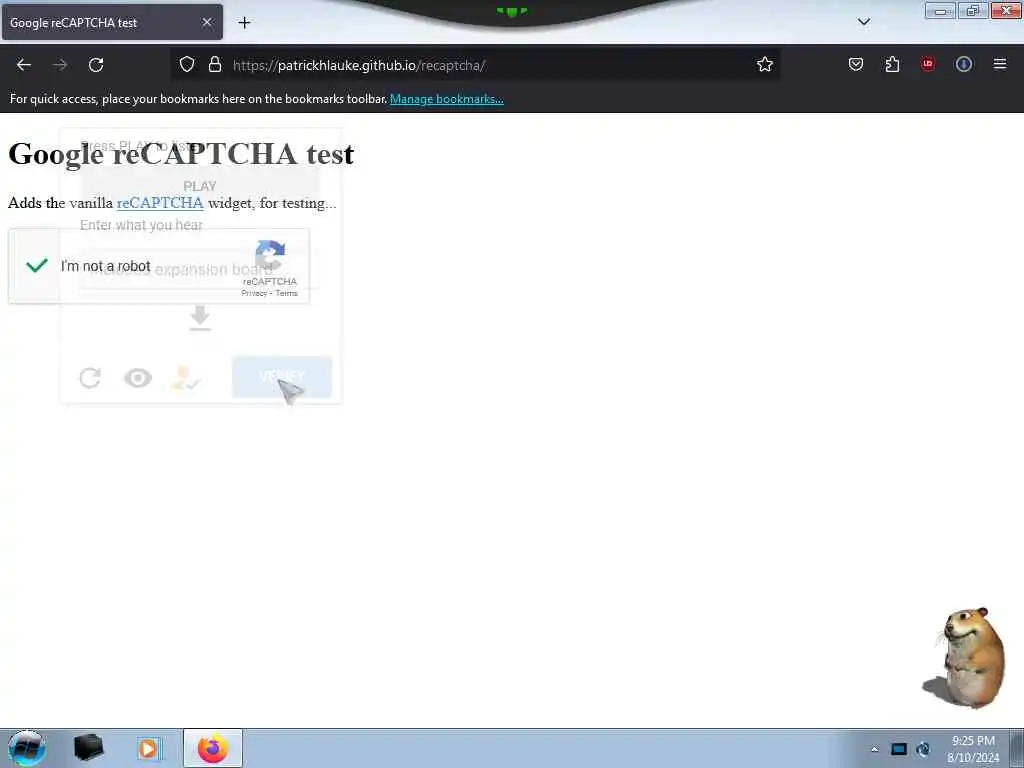Download the audio challenge file

tap(200, 318)
